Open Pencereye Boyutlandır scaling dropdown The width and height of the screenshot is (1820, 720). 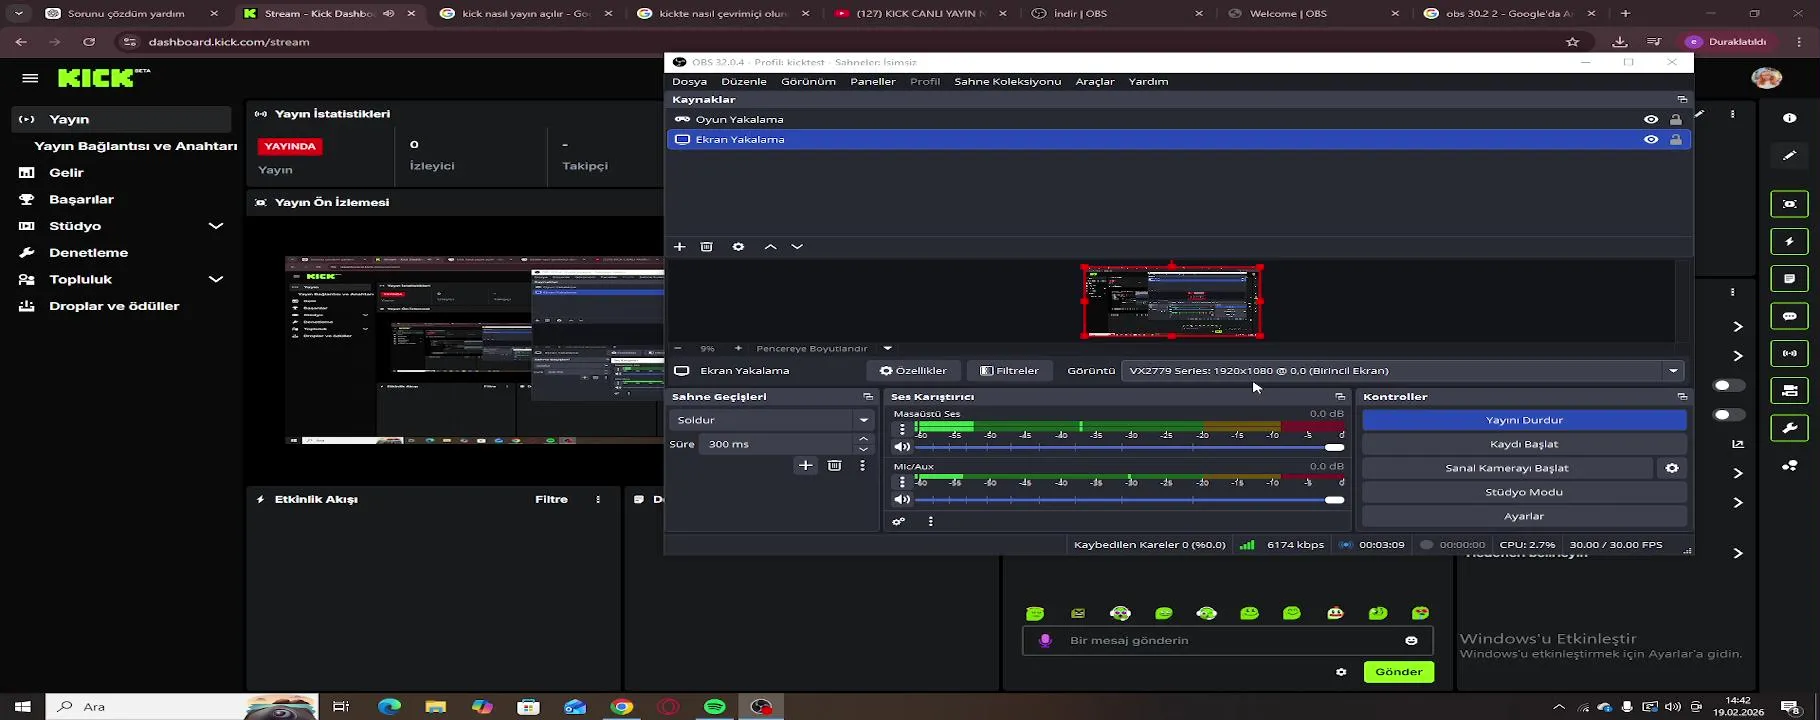tap(887, 348)
